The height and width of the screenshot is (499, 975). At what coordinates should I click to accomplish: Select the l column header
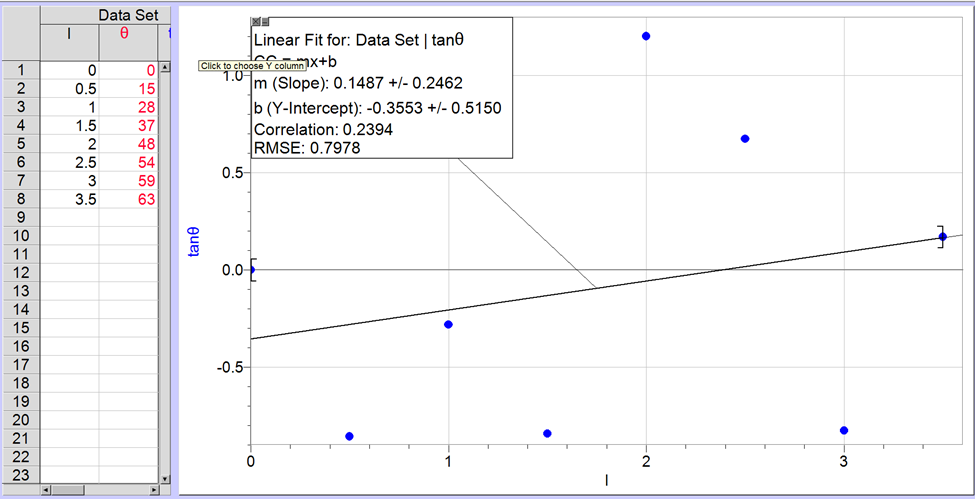click(70, 42)
